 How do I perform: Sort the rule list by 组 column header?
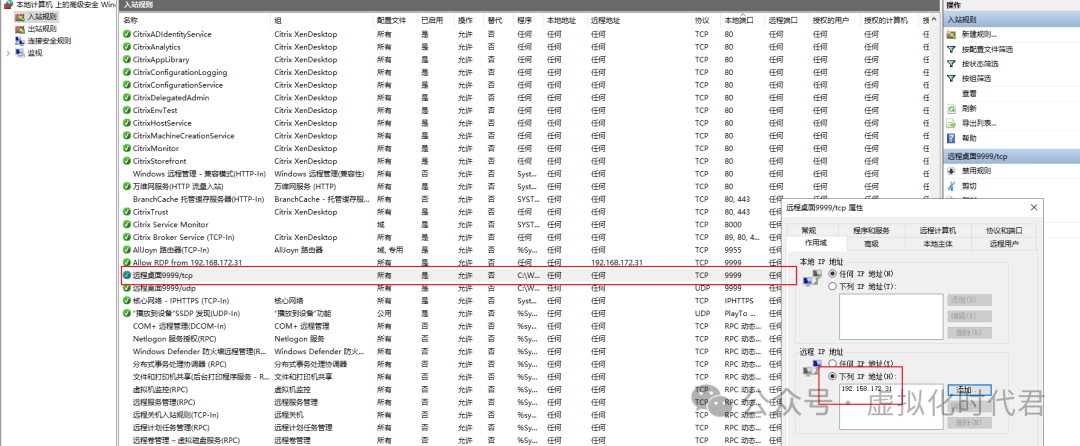278,21
